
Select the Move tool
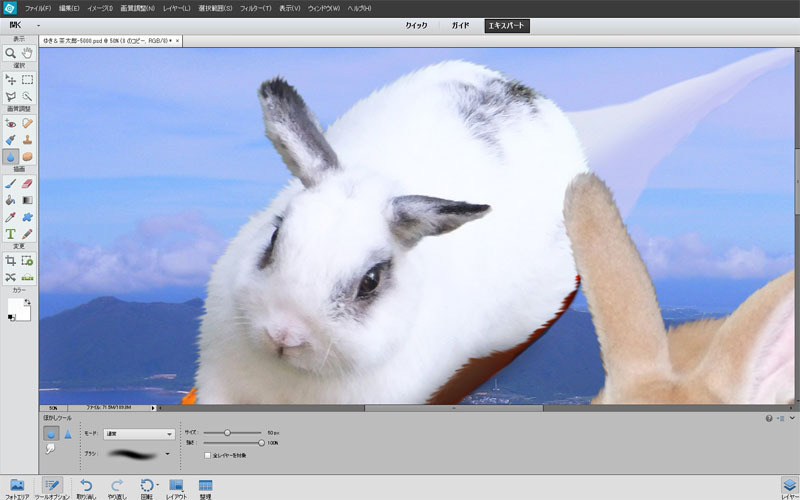tap(10, 80)
